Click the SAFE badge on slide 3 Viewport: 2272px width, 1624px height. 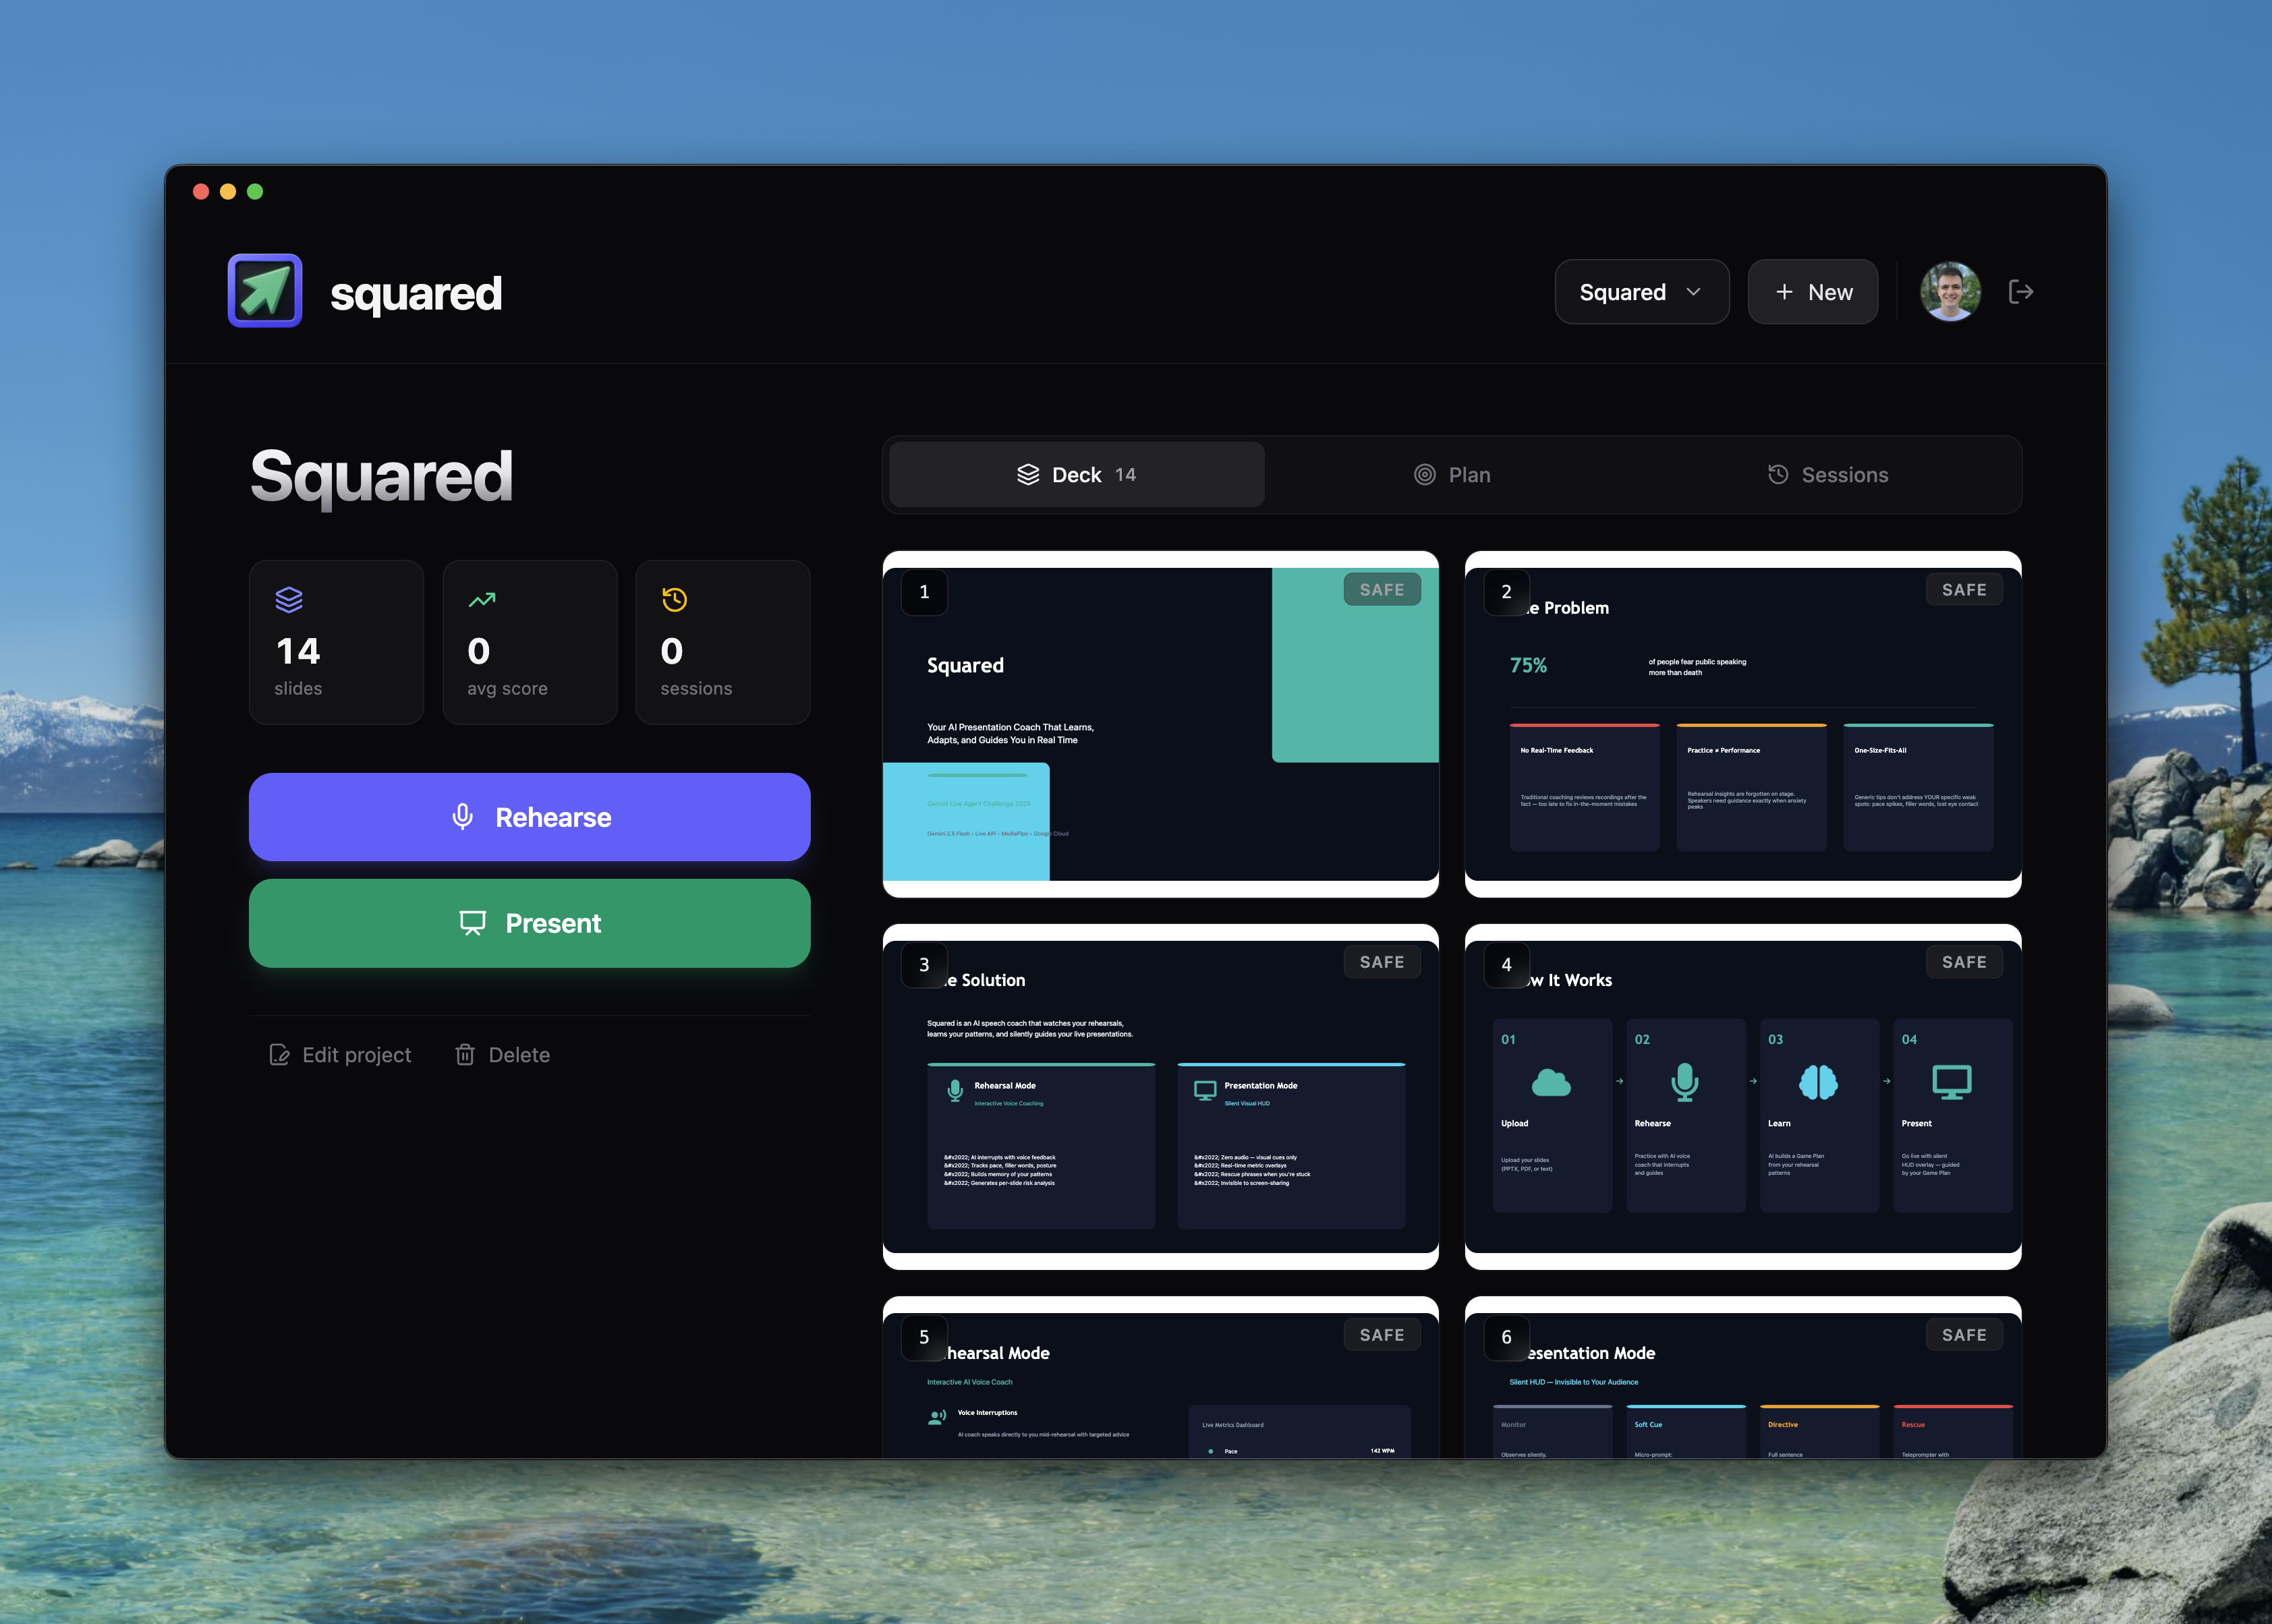tap(1381, 962)
